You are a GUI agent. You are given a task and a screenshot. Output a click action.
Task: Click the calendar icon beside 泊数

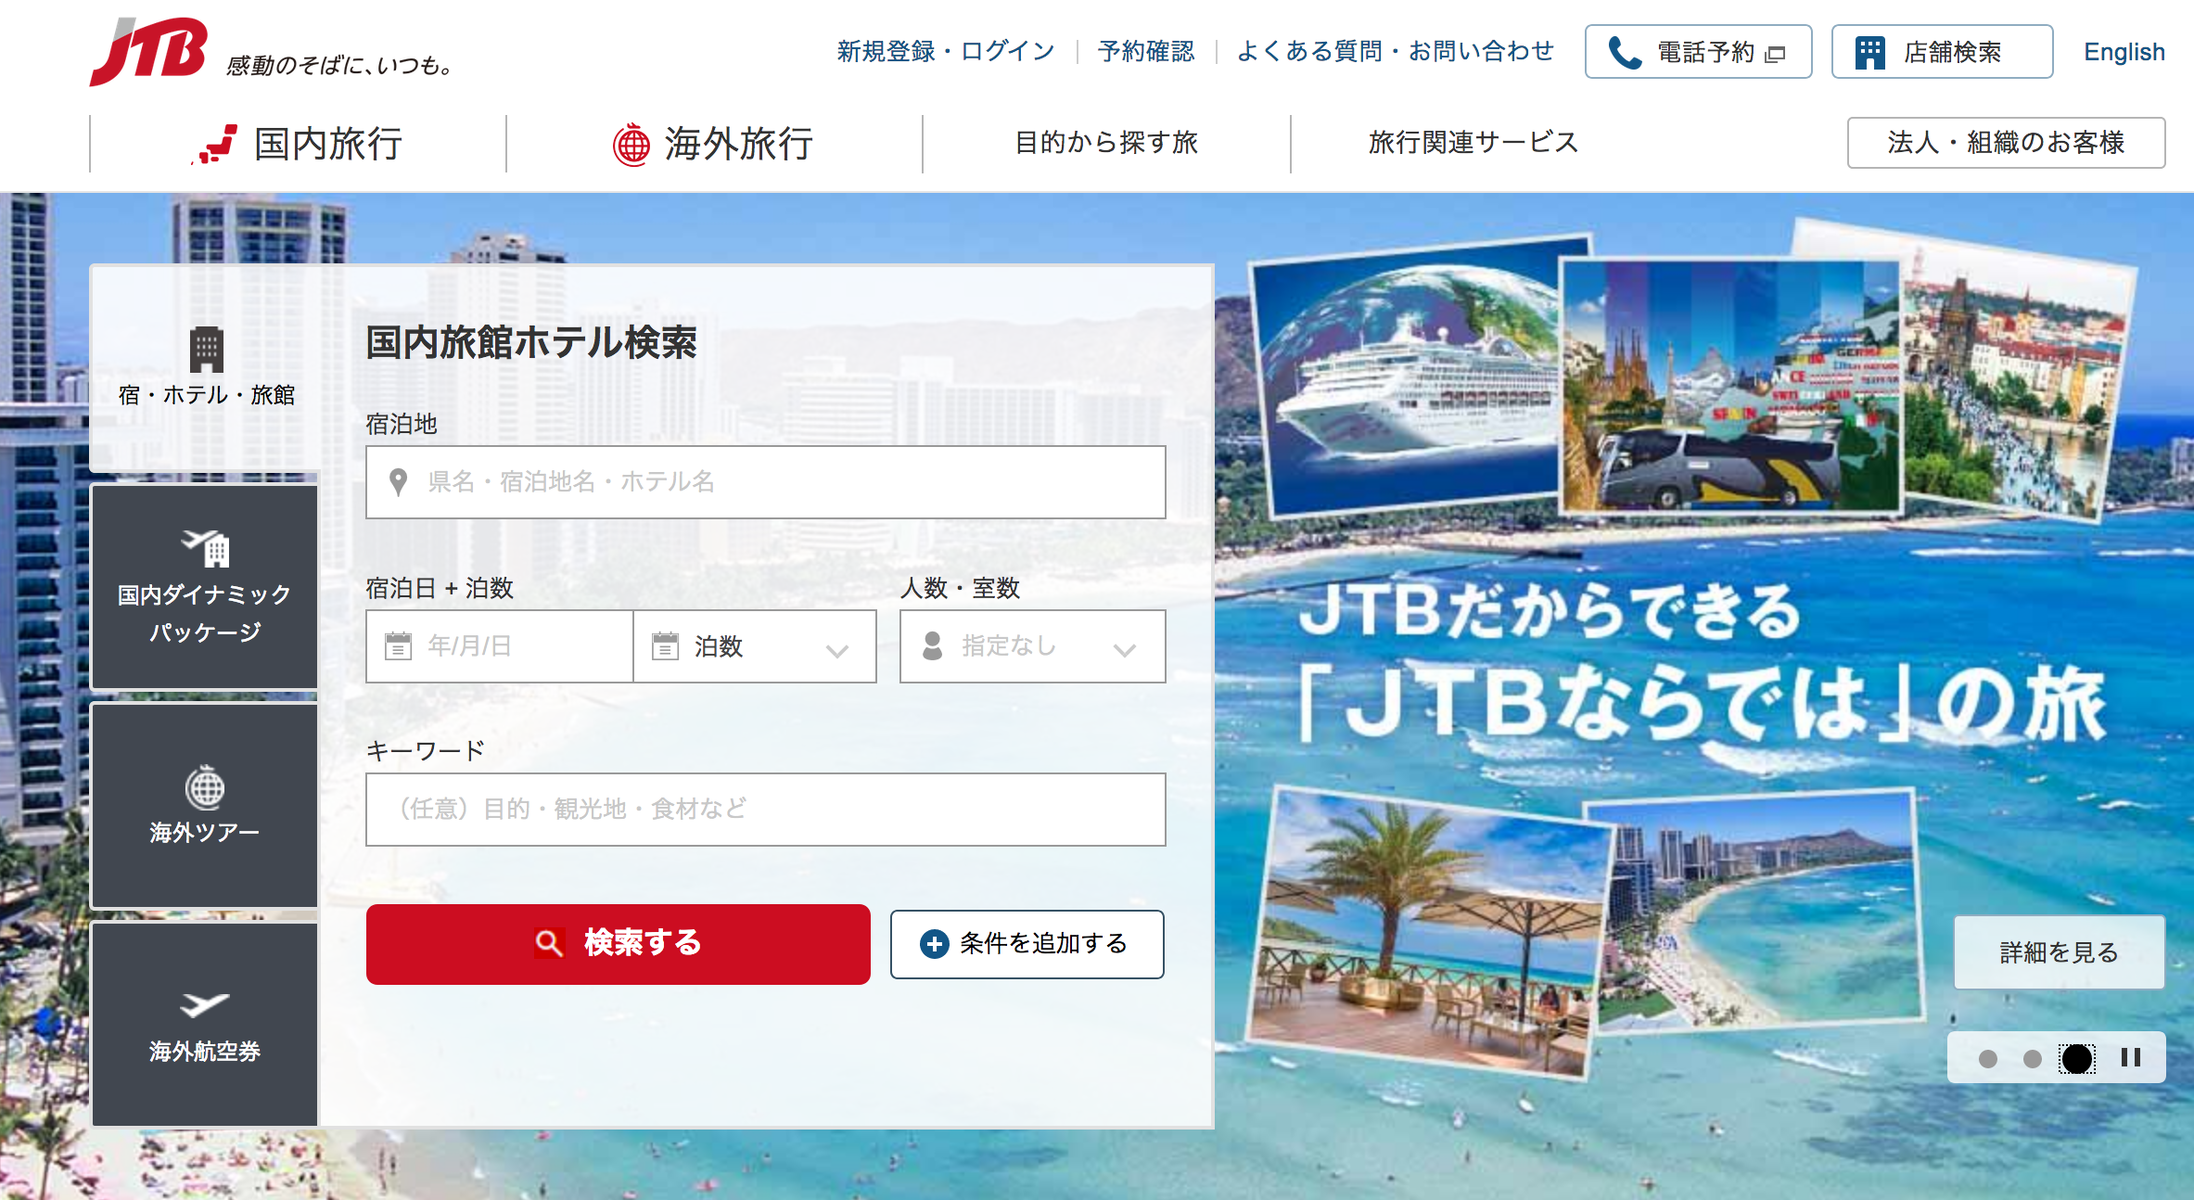(x=665, y=646)
